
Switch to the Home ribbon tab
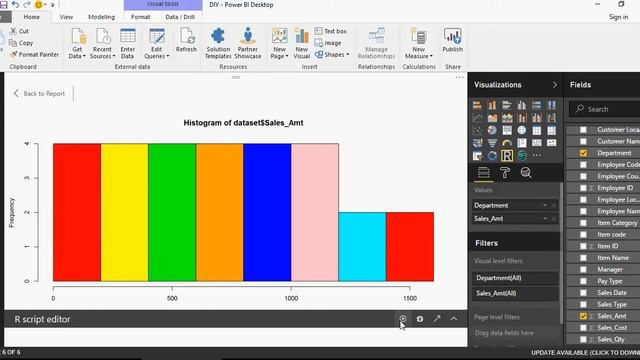point(31,17)
